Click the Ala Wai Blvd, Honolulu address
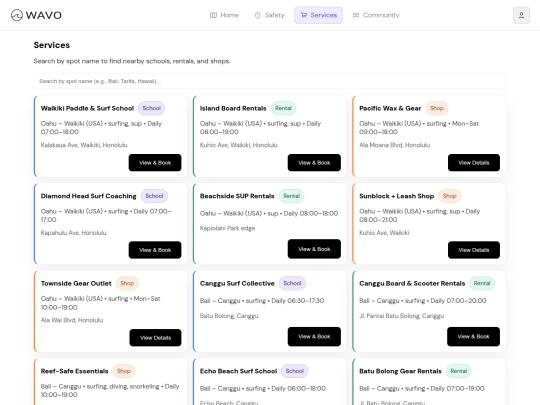 tap(72, 320)
